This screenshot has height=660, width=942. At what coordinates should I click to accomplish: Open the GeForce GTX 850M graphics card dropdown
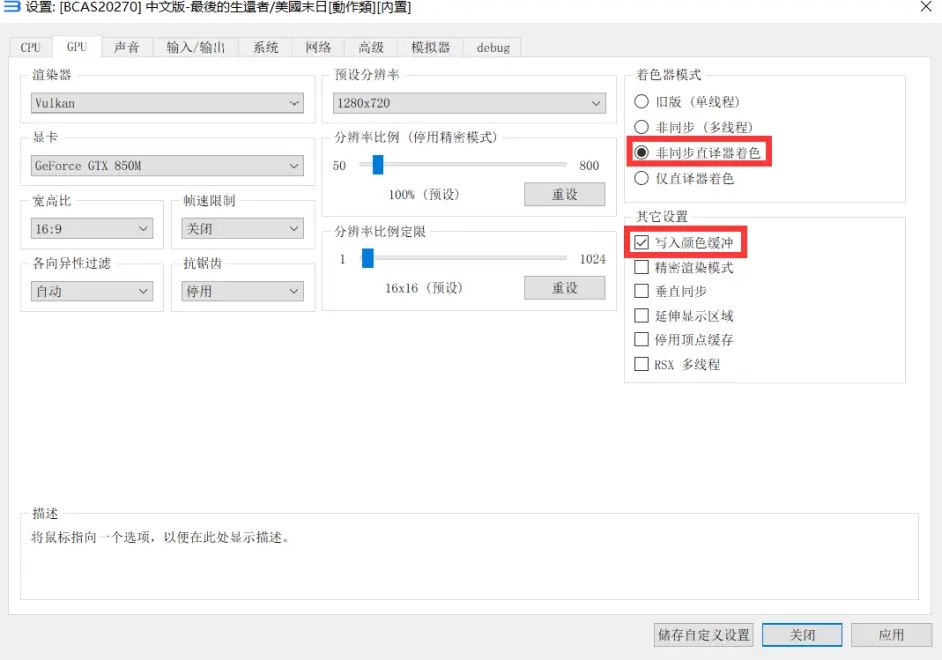point(166,165)
